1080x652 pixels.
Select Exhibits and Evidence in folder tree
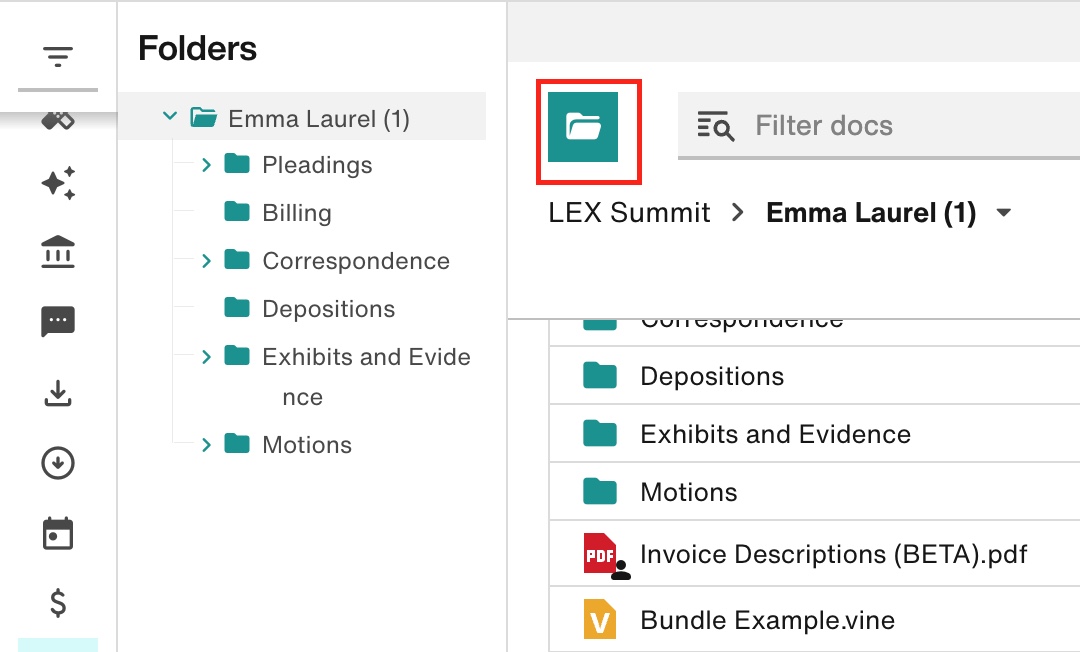click(366, 376)
